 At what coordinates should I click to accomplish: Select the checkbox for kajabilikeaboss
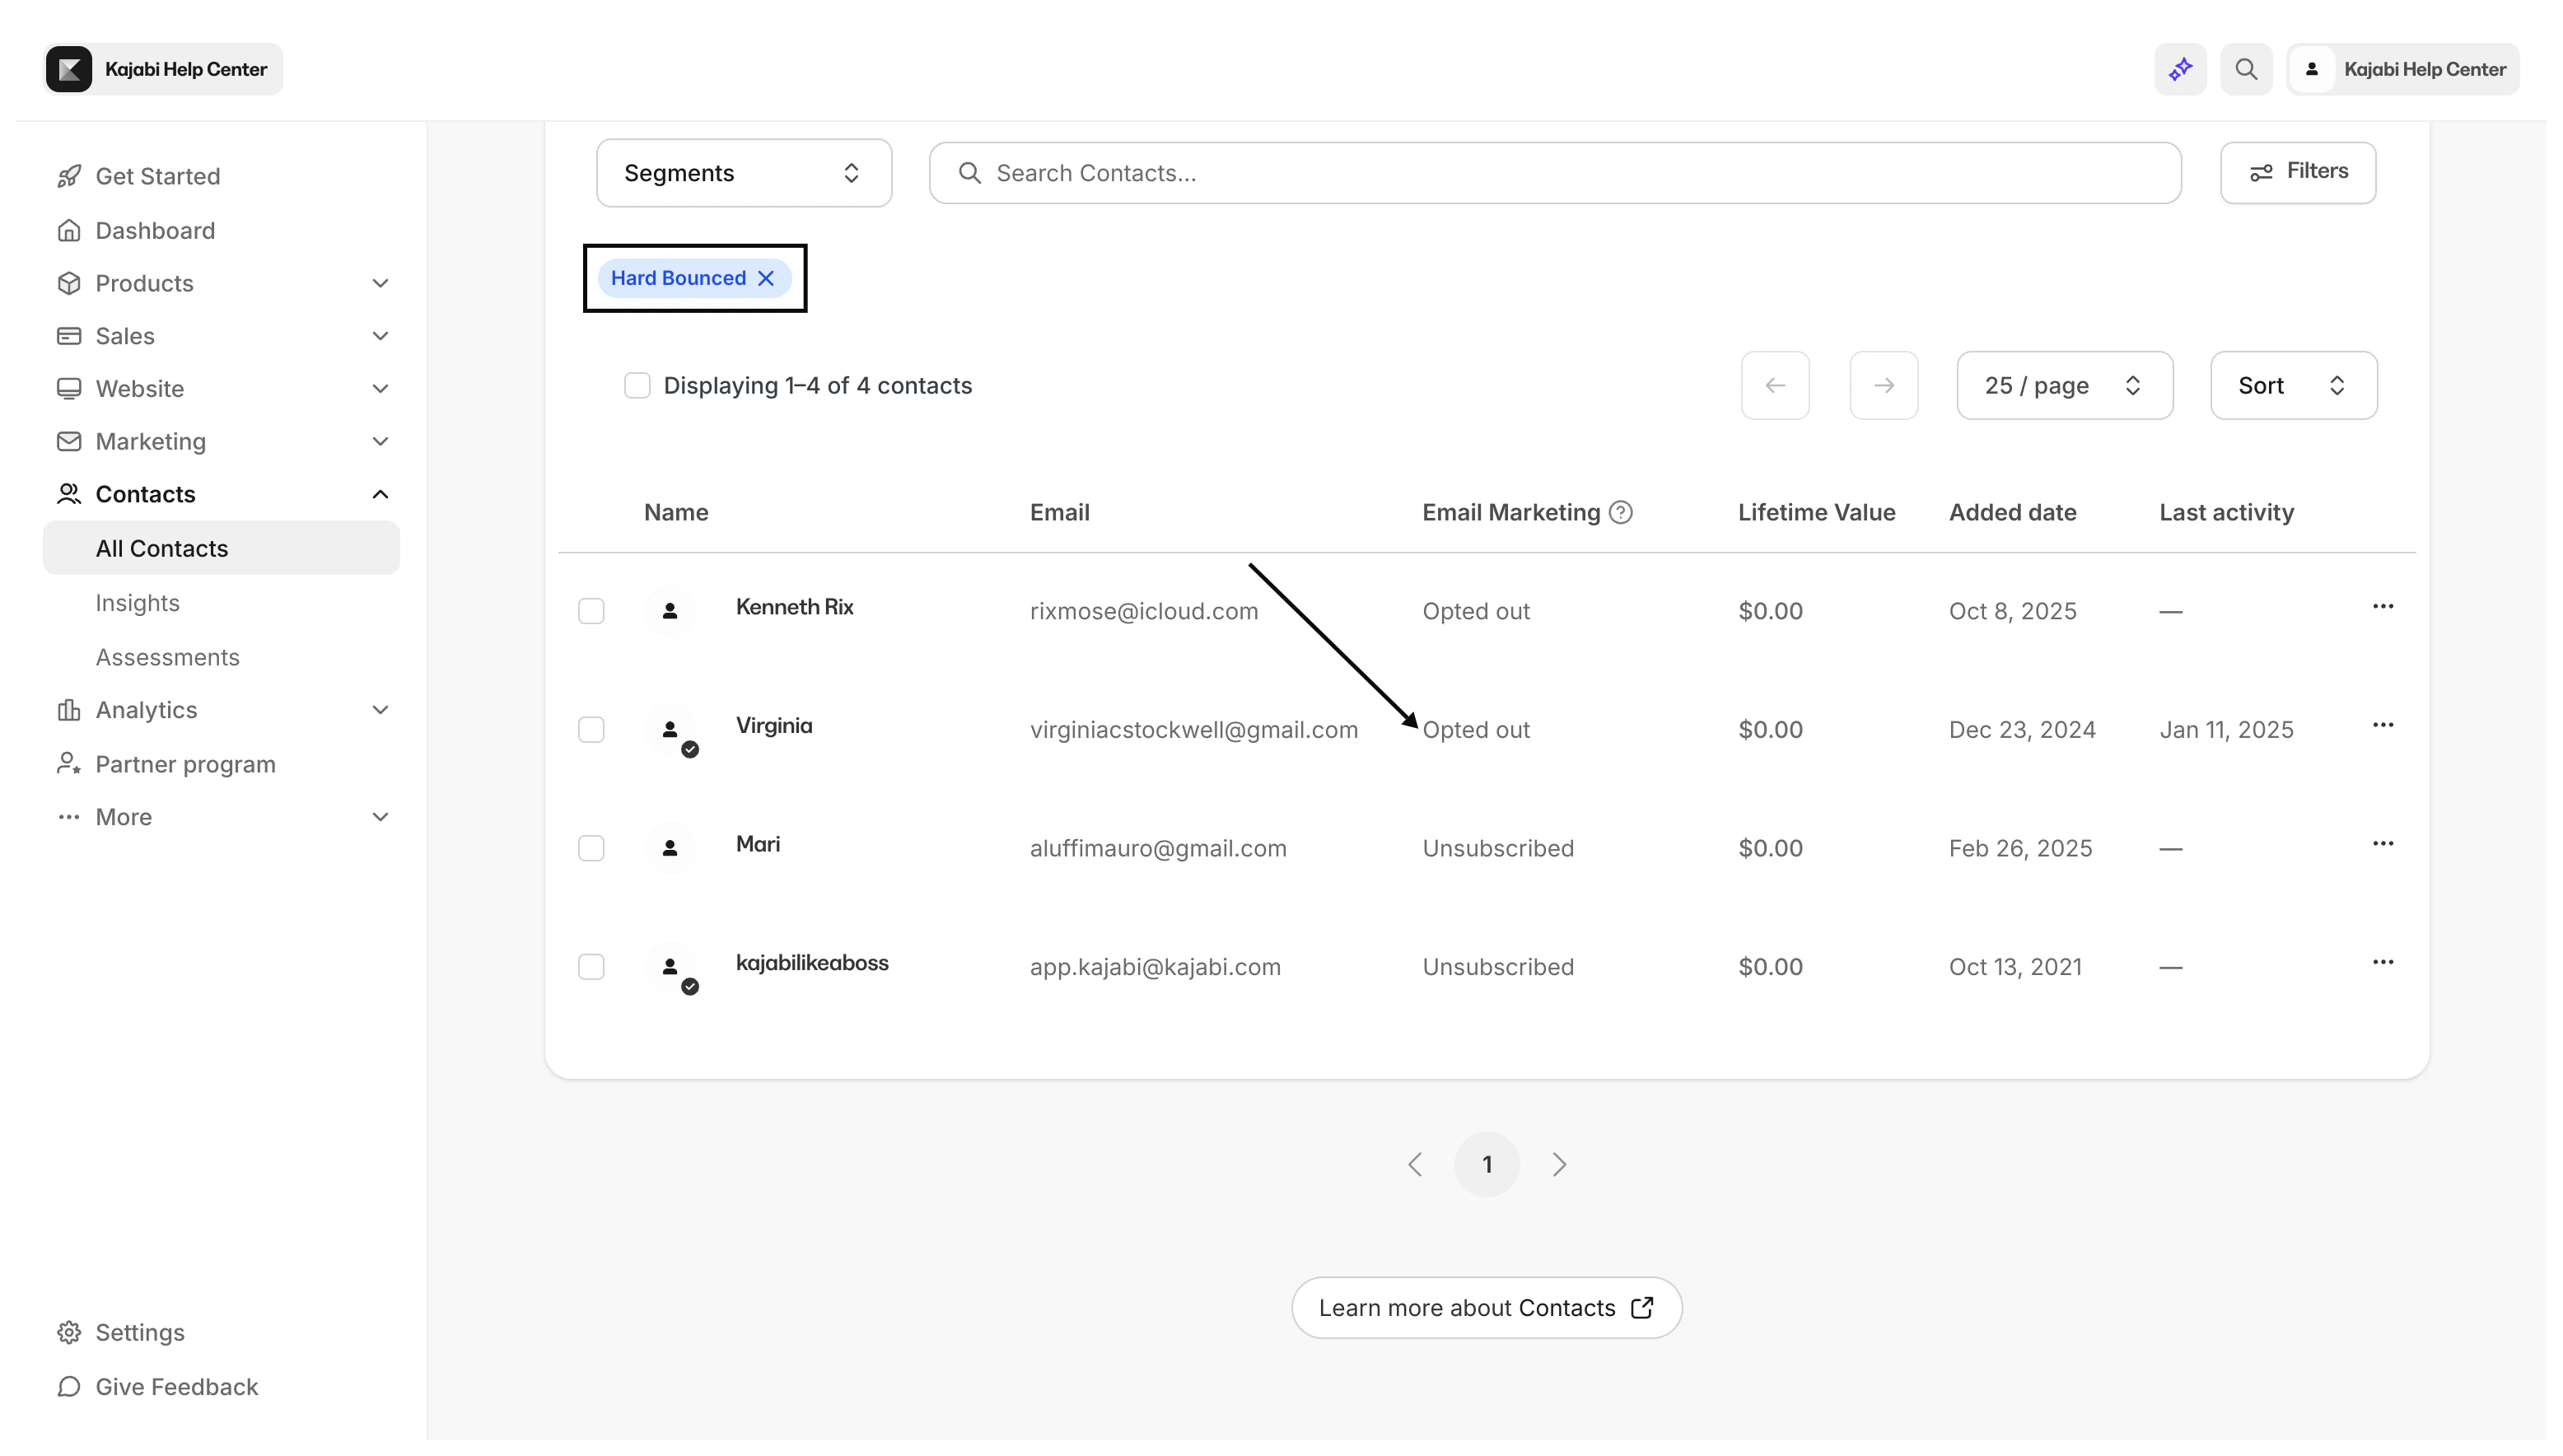tap(591, 966)
